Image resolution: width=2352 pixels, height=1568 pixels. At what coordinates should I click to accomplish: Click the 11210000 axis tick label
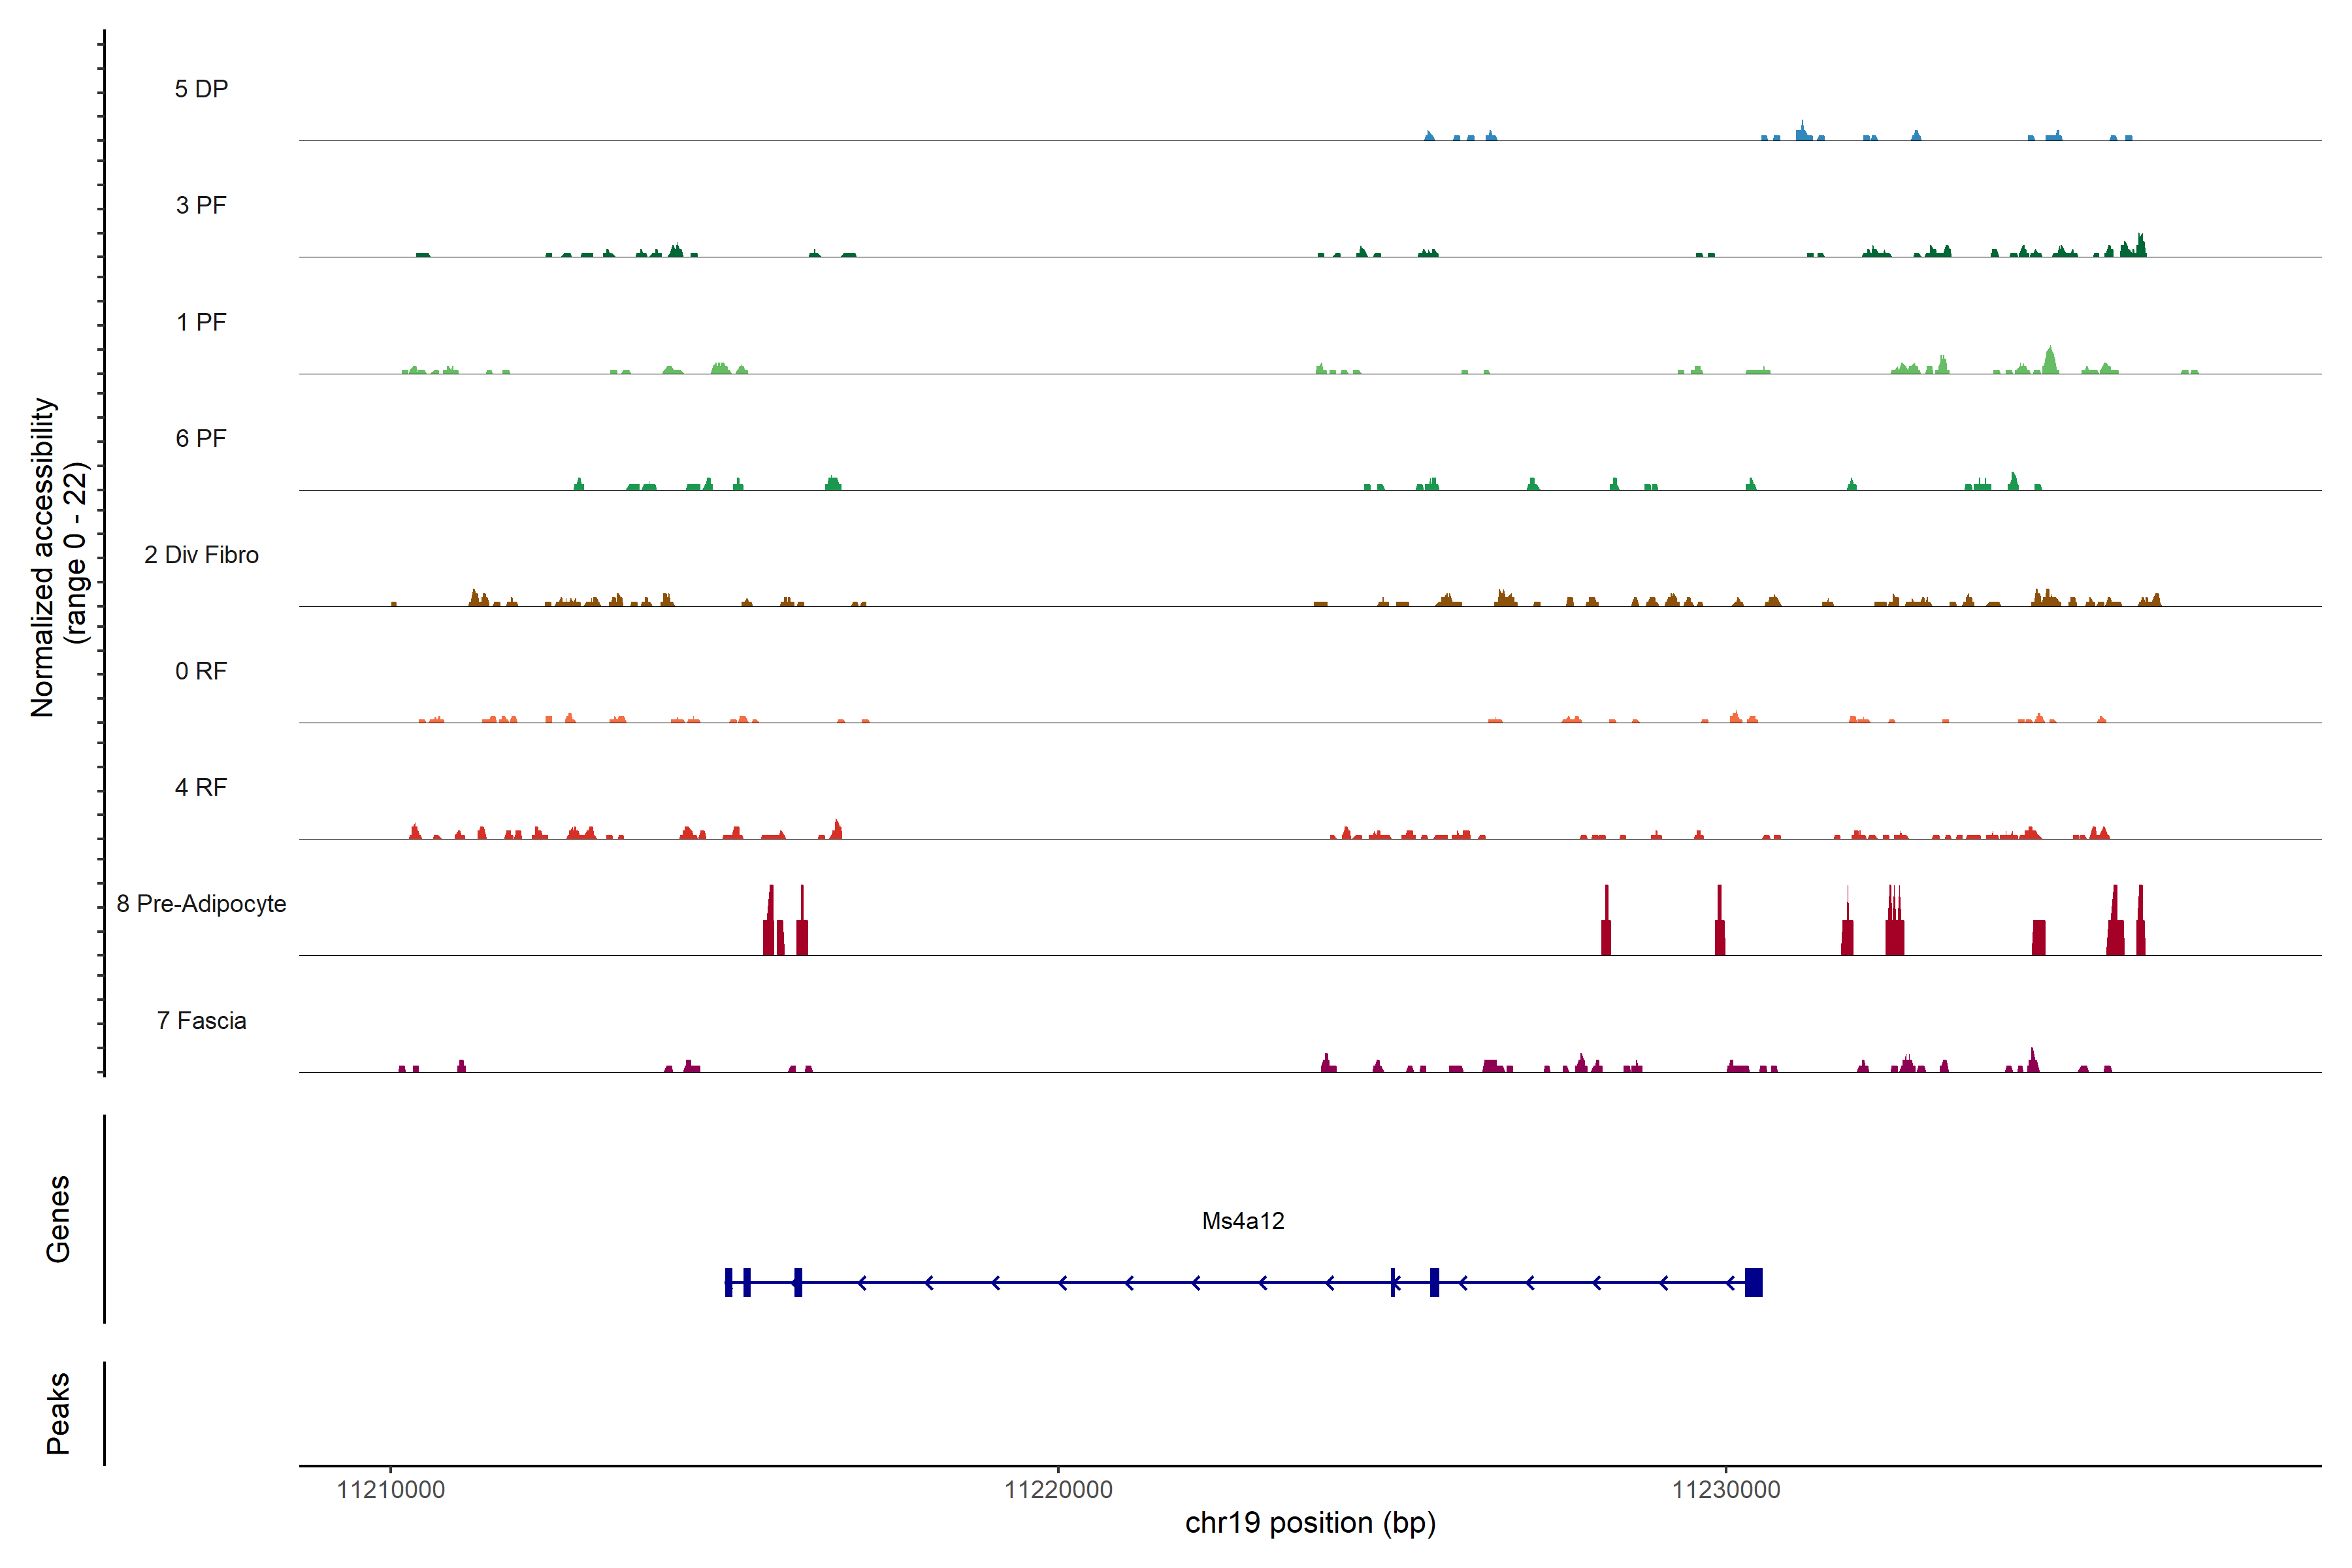pyautogui.click(x=391, y=1489)
